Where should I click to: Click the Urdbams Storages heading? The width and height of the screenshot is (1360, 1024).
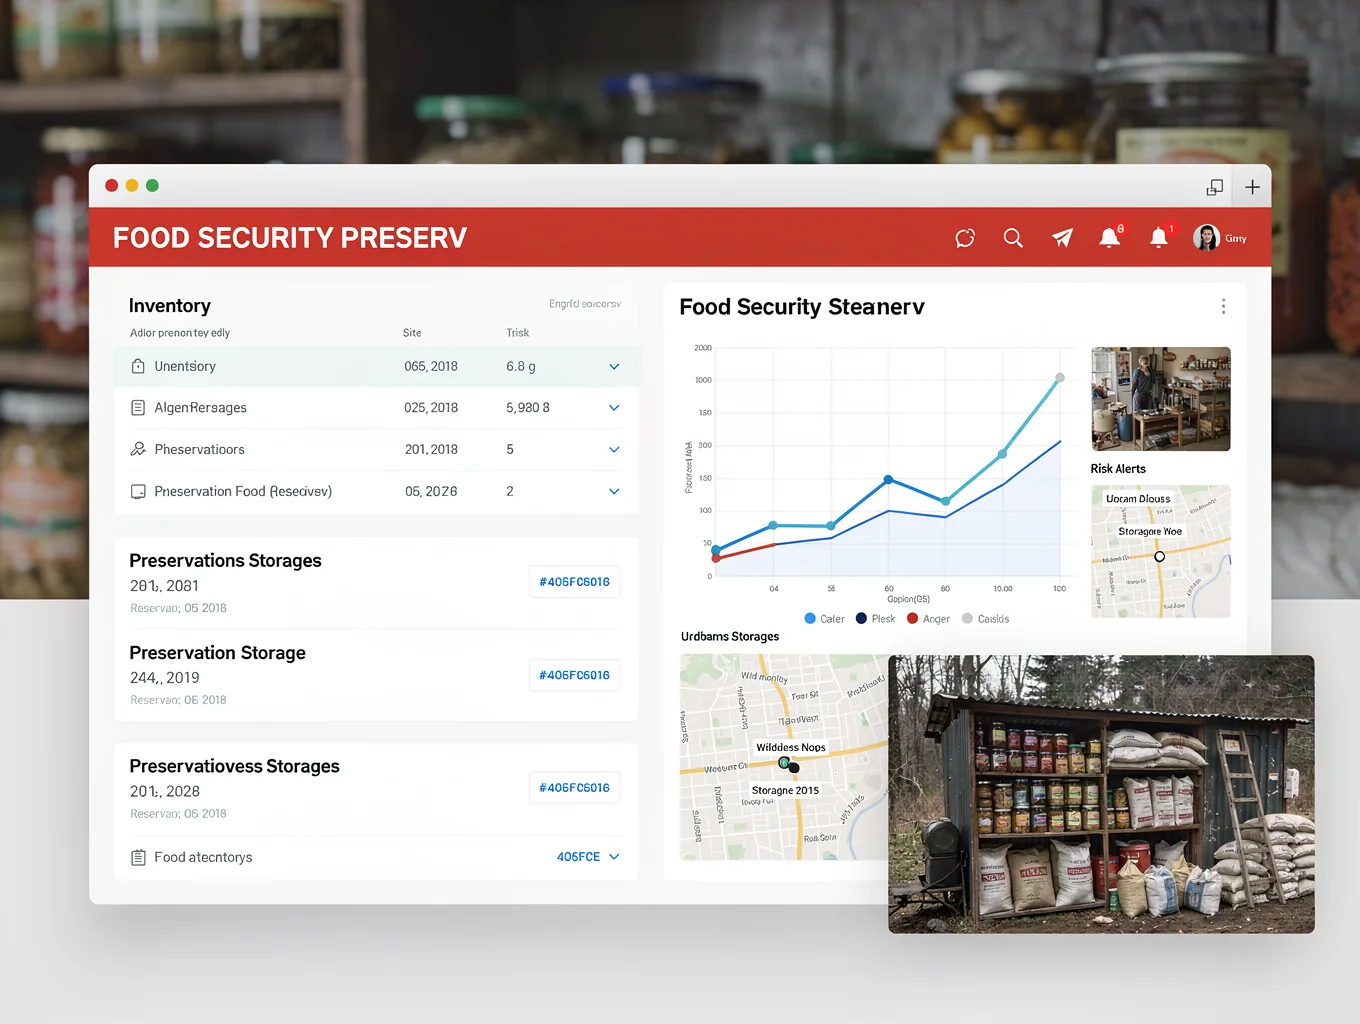click(730, 636)
